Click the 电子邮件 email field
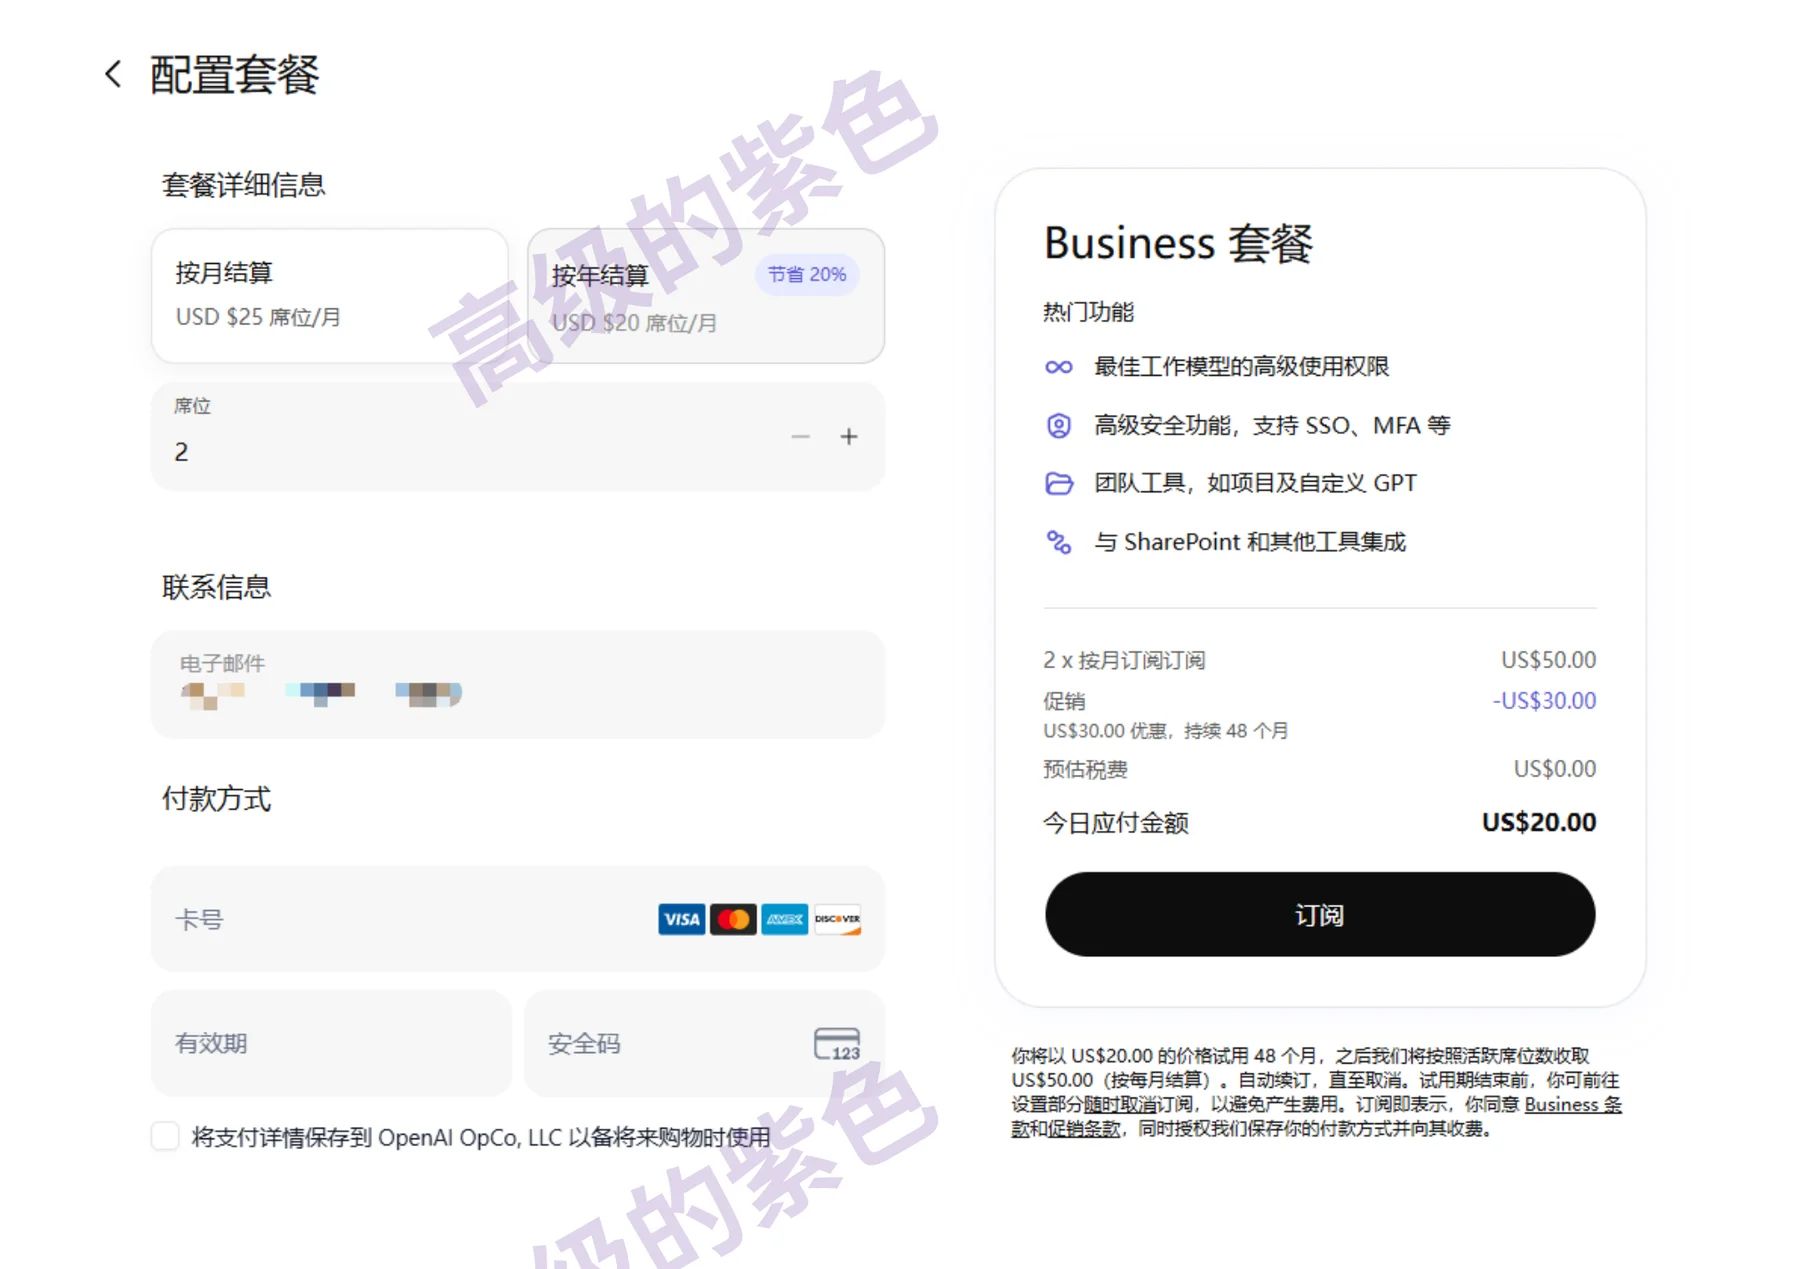The width and height of the screenshot is (1800, 1269). 518,685
